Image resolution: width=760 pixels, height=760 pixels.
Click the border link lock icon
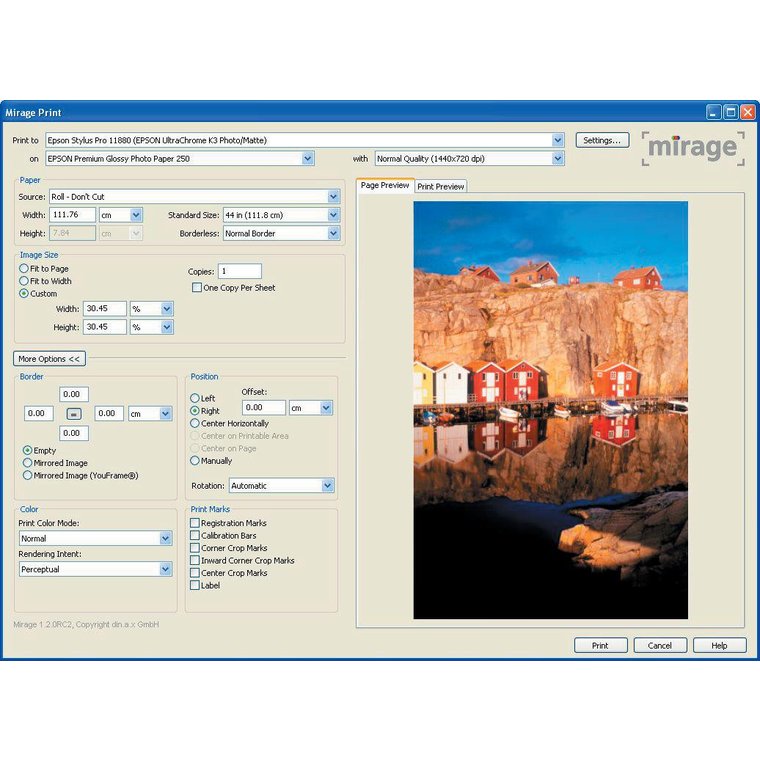73,414
